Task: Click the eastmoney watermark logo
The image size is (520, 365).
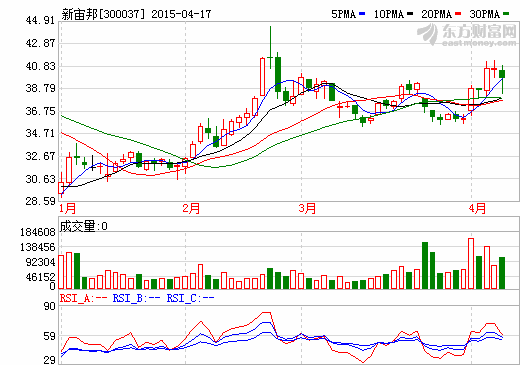Action: click(467, 34)
